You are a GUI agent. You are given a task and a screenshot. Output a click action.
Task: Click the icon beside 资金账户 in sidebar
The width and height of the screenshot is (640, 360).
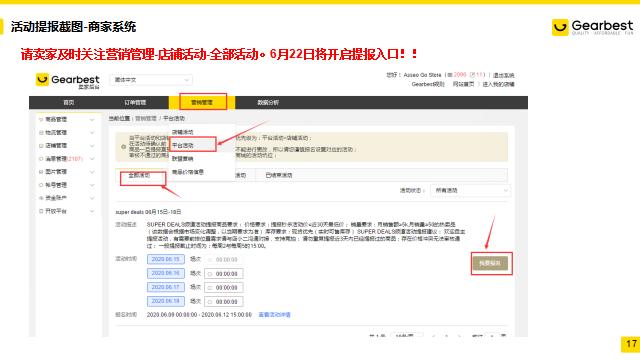(41, 198)
